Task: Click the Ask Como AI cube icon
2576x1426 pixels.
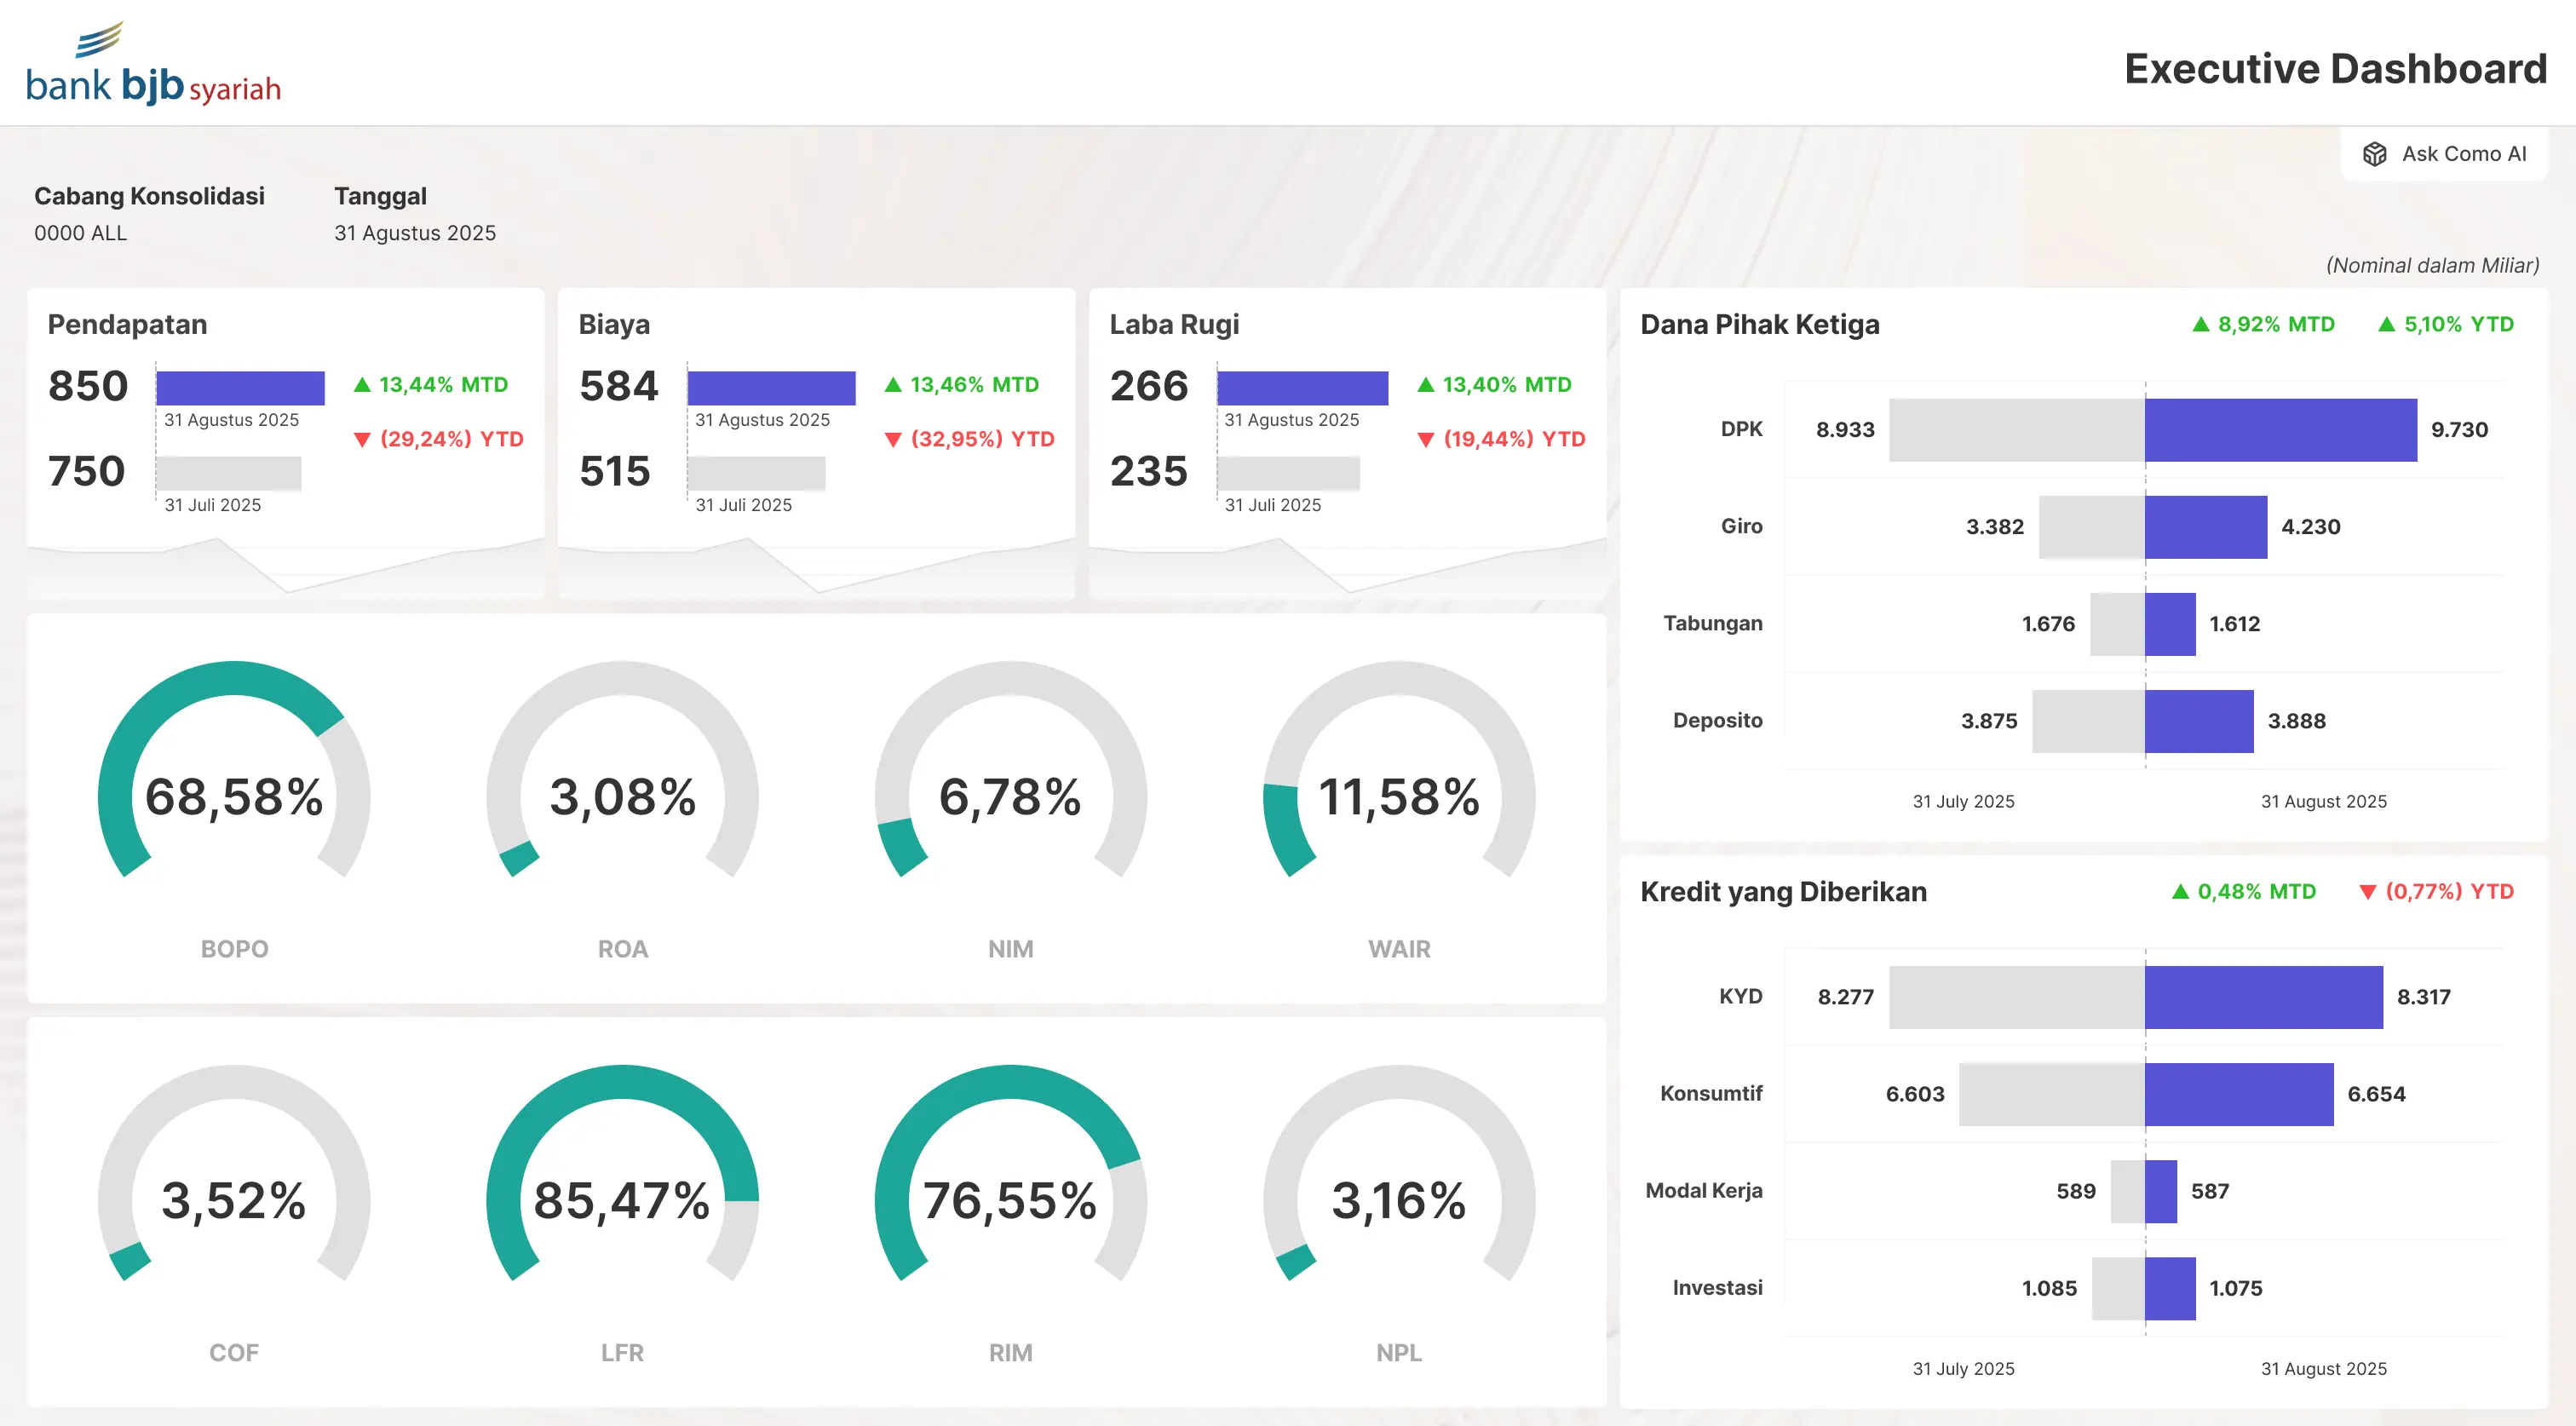Action: (2375, 154)
